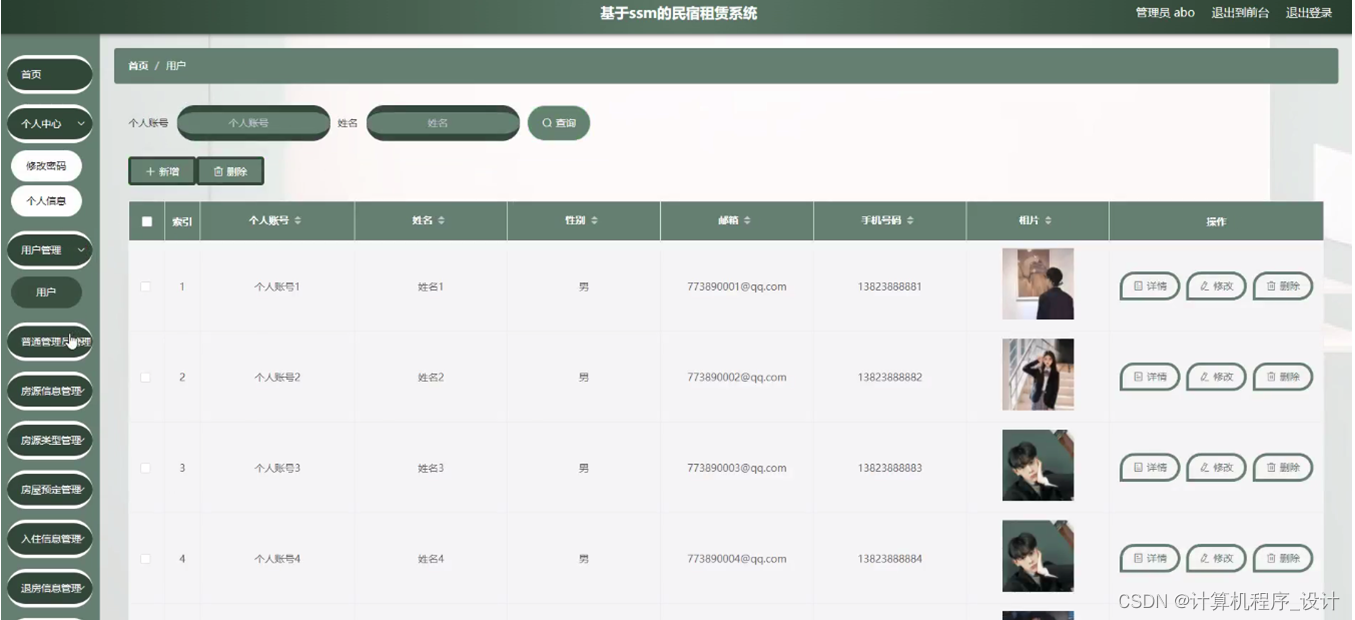Go to 首页 in the sidebar

[x=50, y=74]
